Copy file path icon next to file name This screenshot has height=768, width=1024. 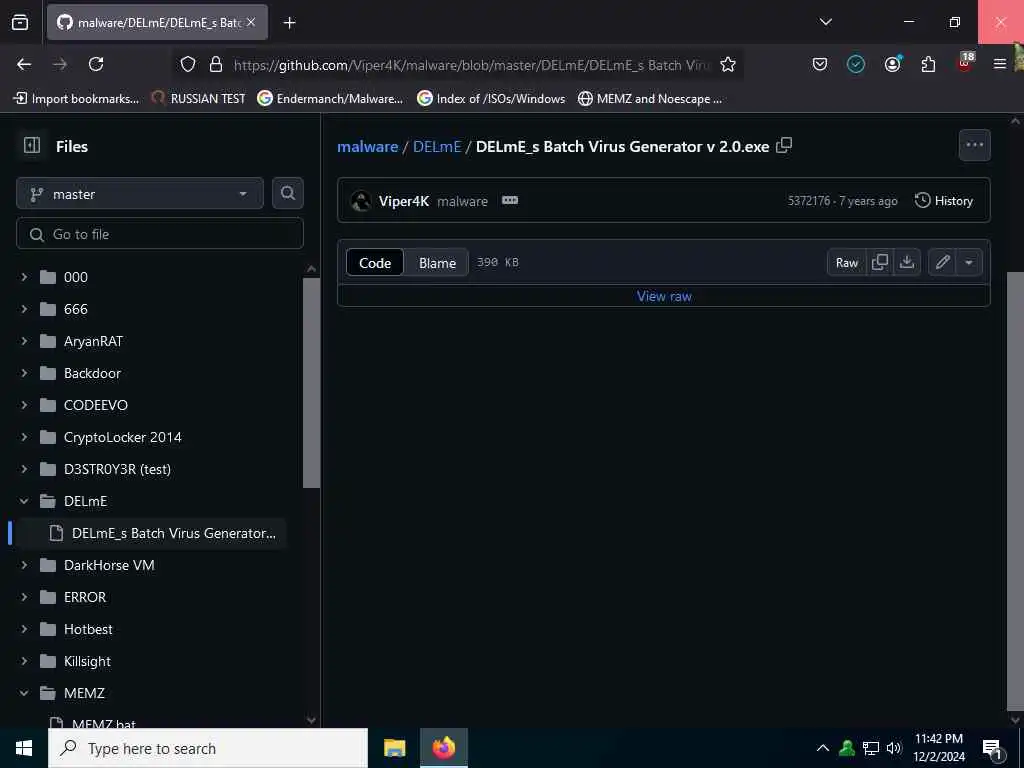pos(784,146)
